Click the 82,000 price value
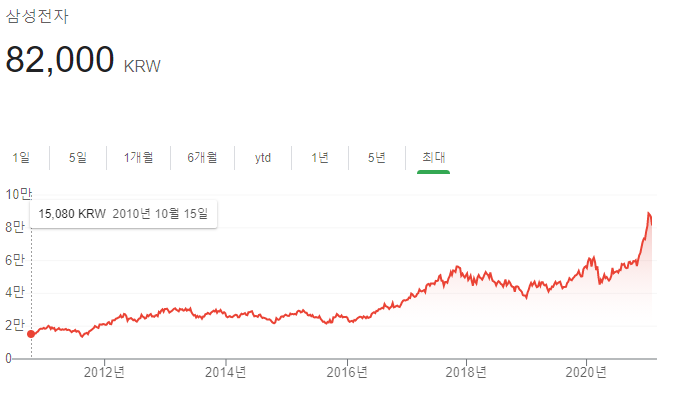 pyautogui.click(x=60, y=59)
